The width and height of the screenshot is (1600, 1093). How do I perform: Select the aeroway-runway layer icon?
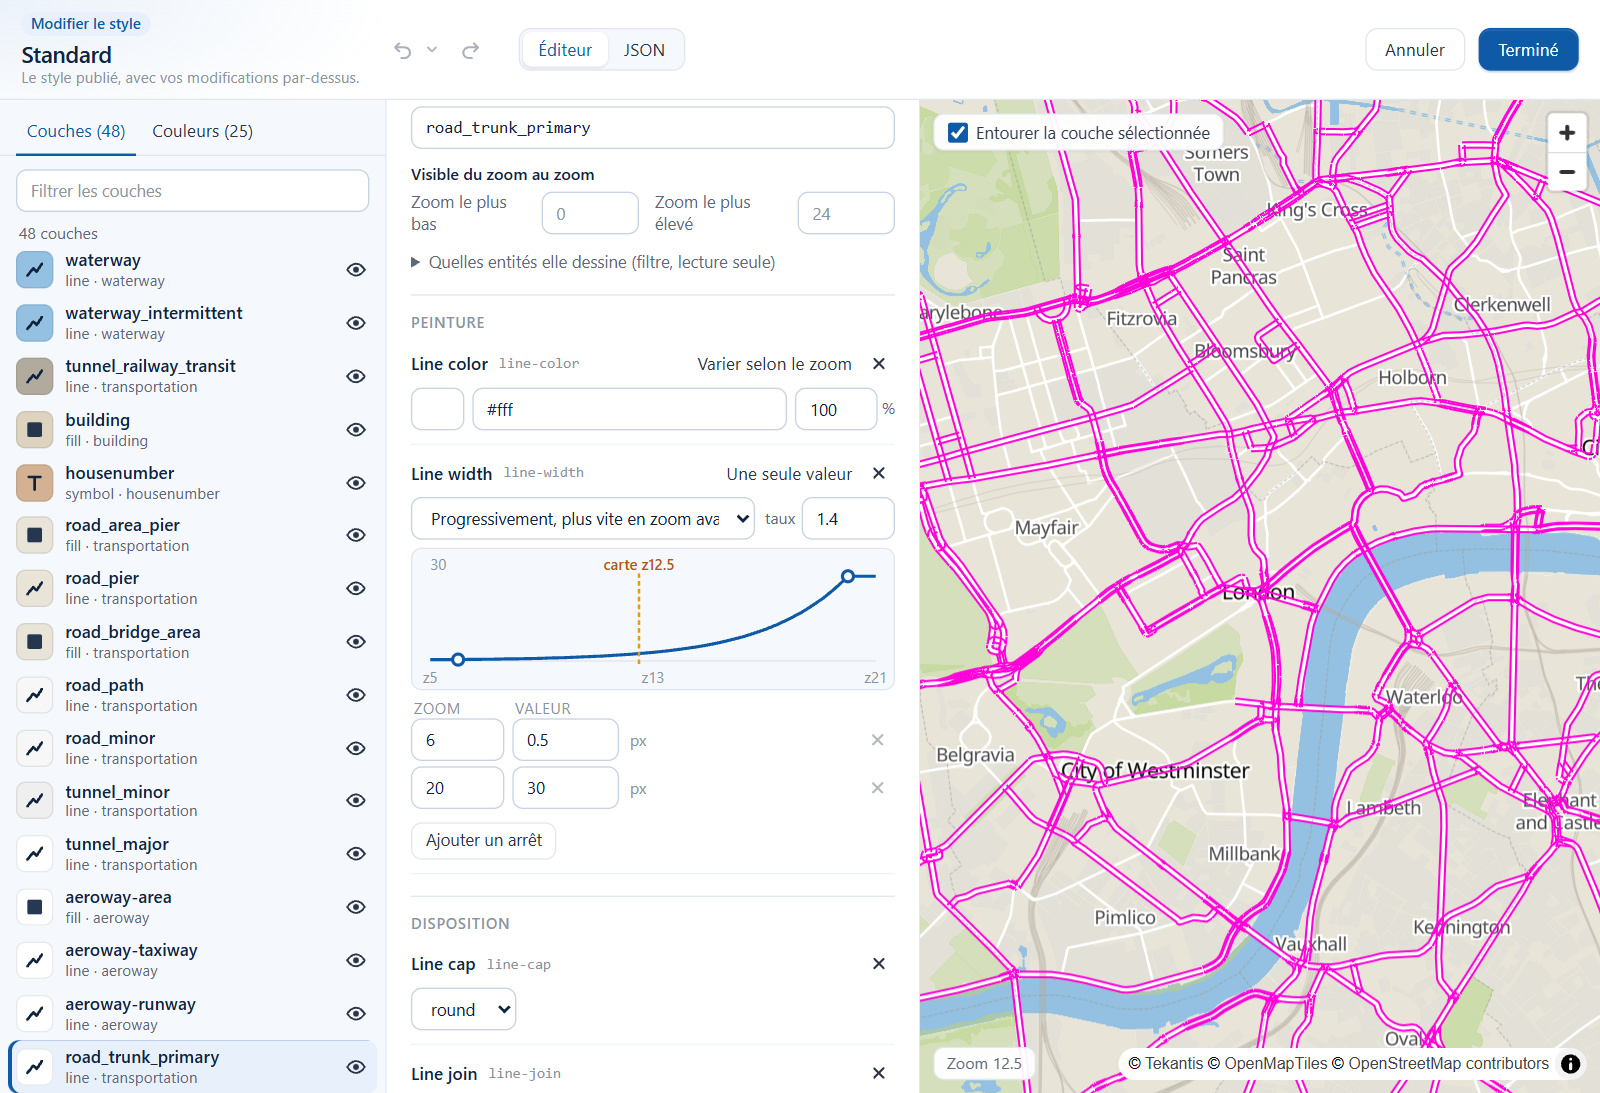point(35,1014)
